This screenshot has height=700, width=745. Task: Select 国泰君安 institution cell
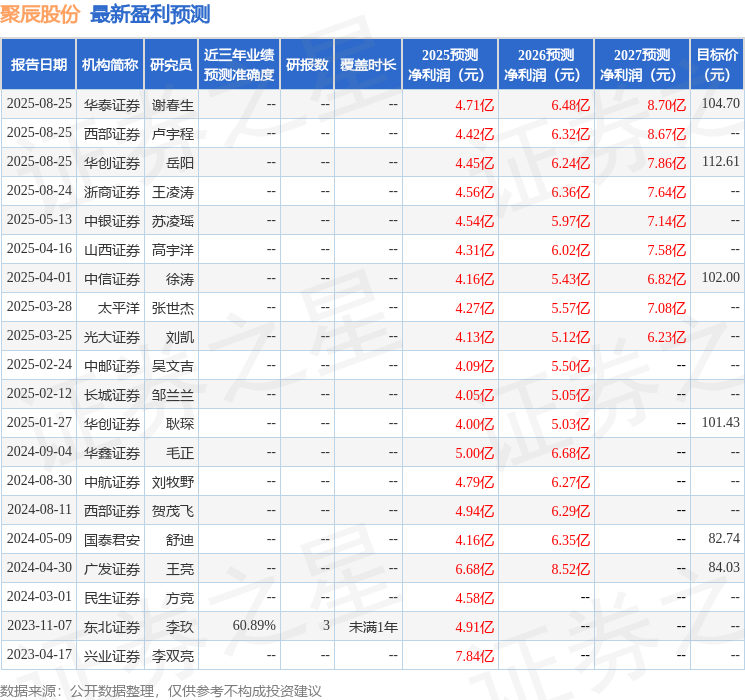point(112,540)
